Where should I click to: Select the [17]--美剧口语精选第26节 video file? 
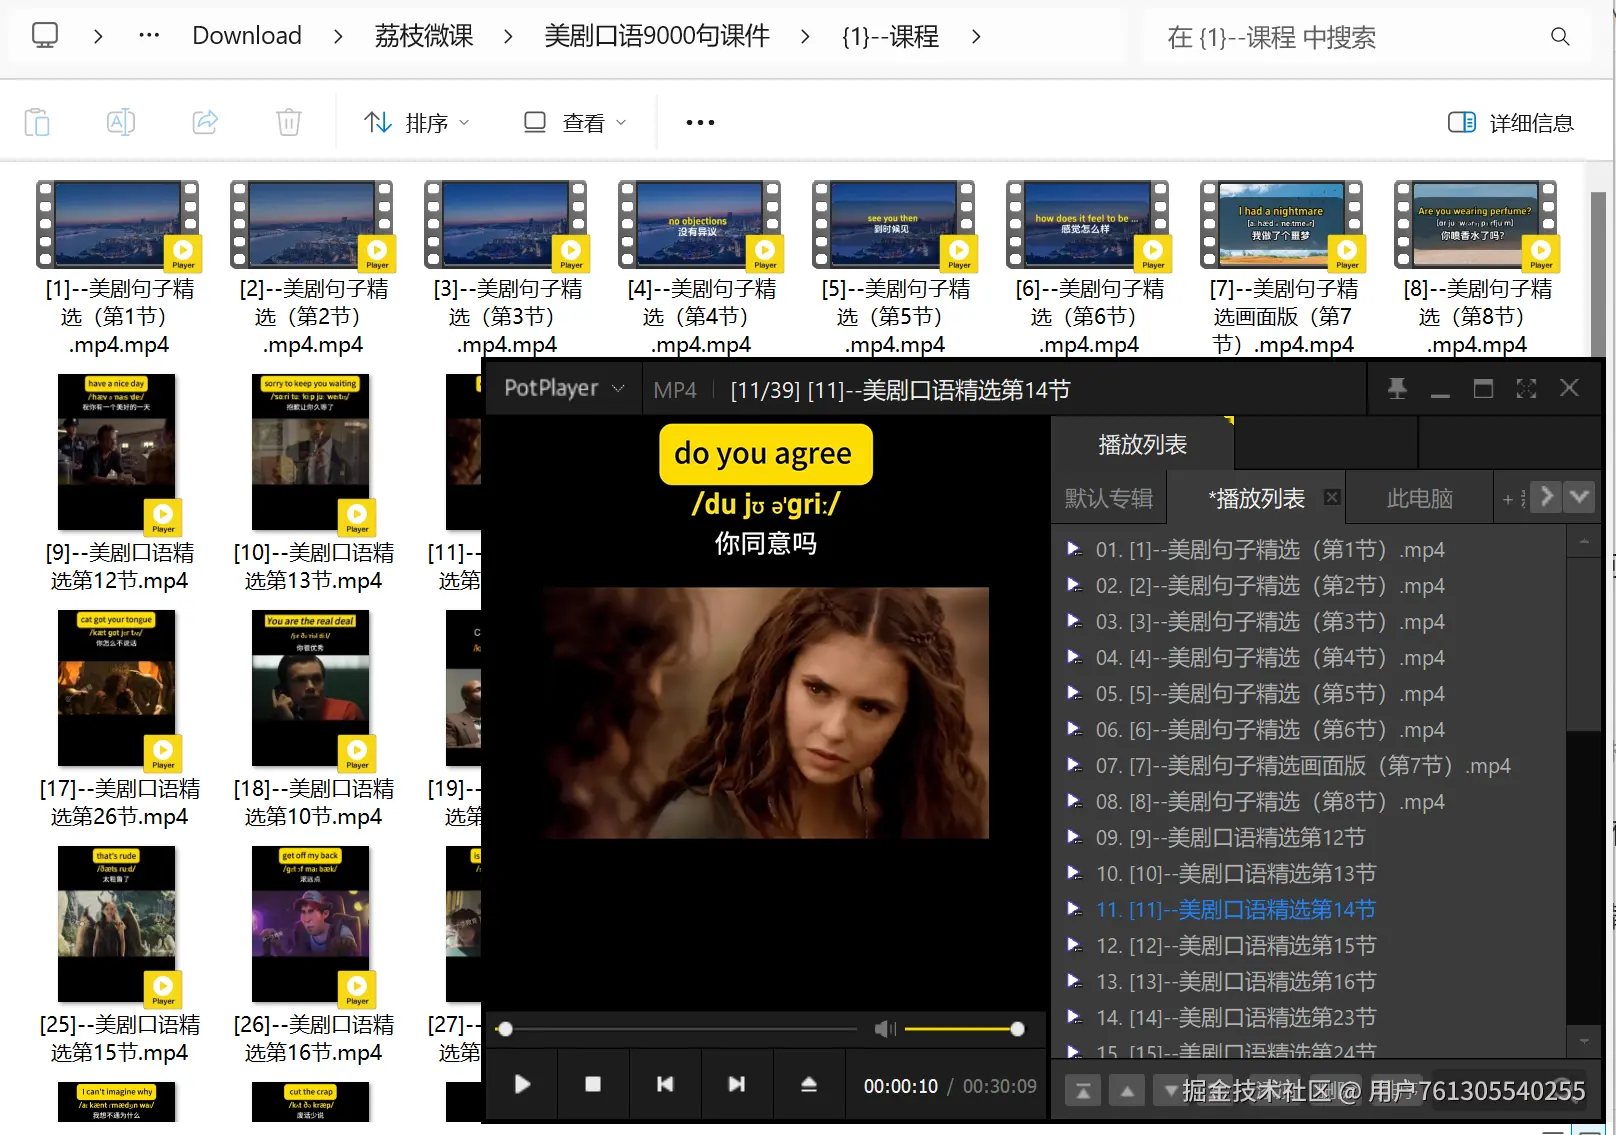[x=119, y=719]
